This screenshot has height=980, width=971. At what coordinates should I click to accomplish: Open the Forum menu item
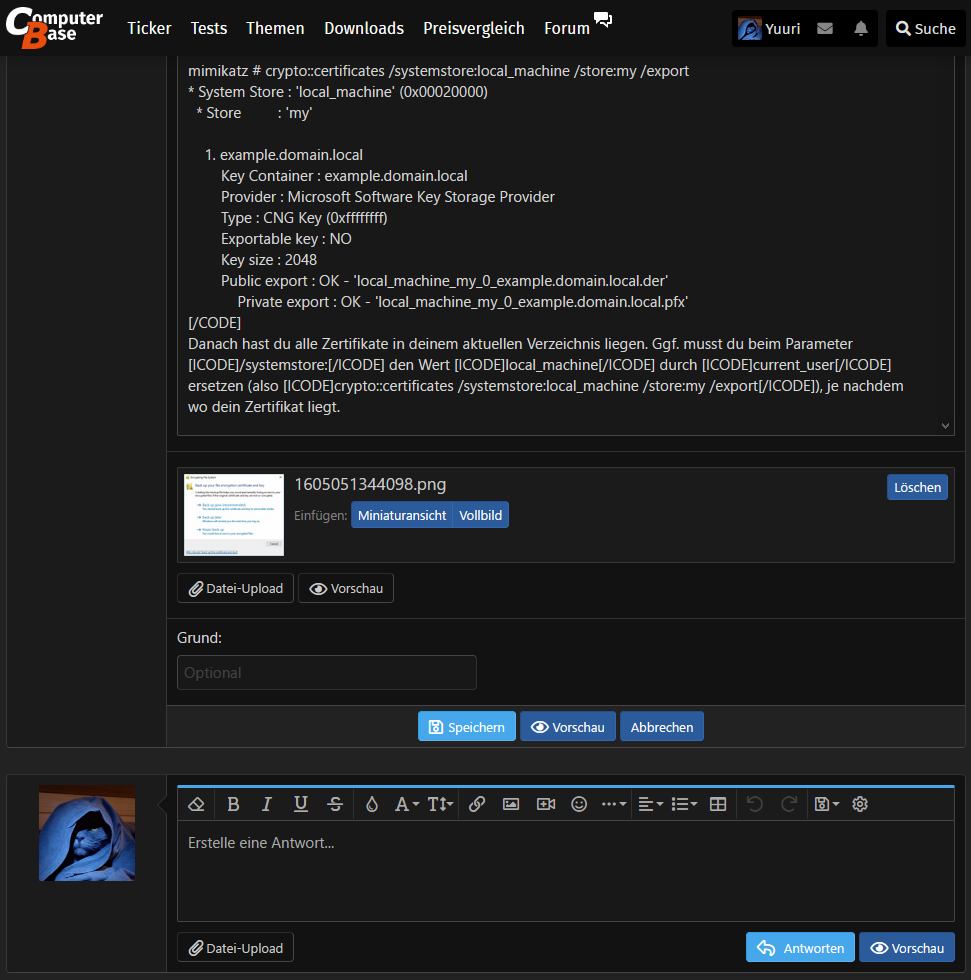pos(567,28)
